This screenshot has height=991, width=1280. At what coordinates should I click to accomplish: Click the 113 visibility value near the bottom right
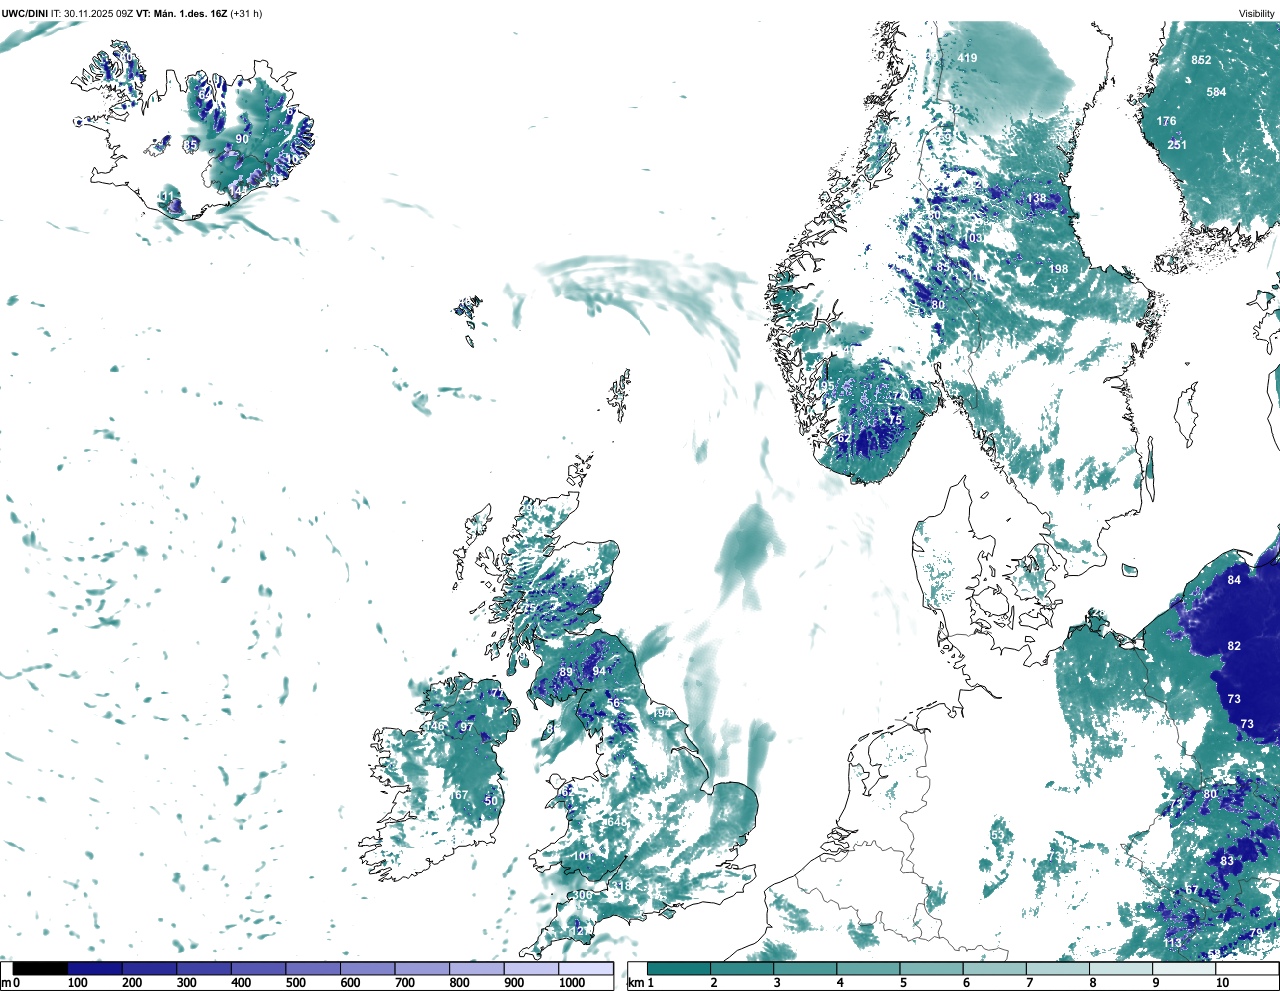tap(1172, 943)
